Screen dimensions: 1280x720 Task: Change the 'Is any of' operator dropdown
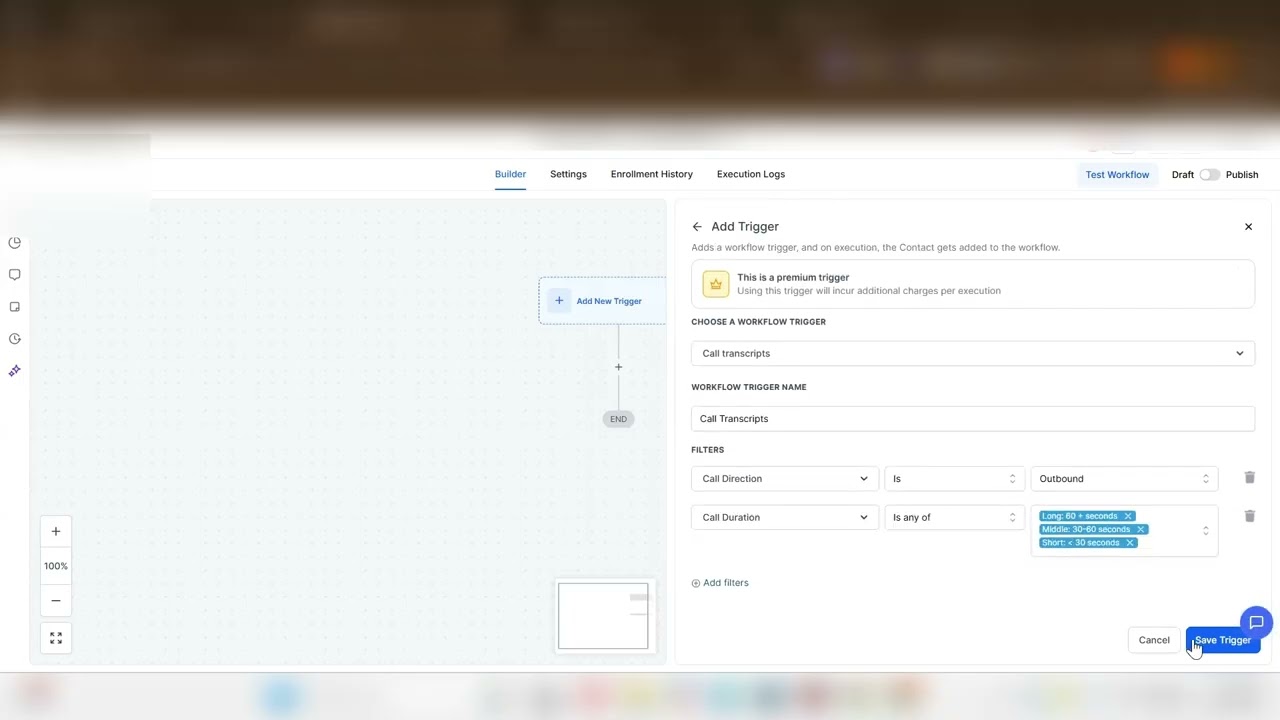(954, 517)
